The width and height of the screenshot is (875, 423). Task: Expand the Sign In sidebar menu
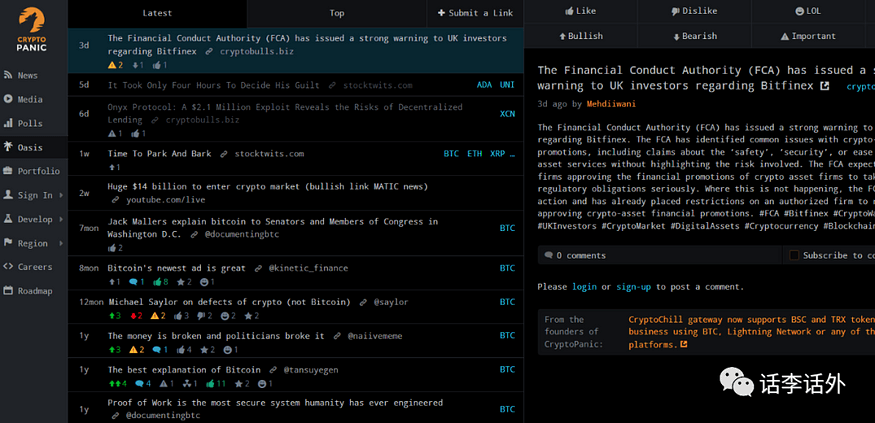(34, 195)
